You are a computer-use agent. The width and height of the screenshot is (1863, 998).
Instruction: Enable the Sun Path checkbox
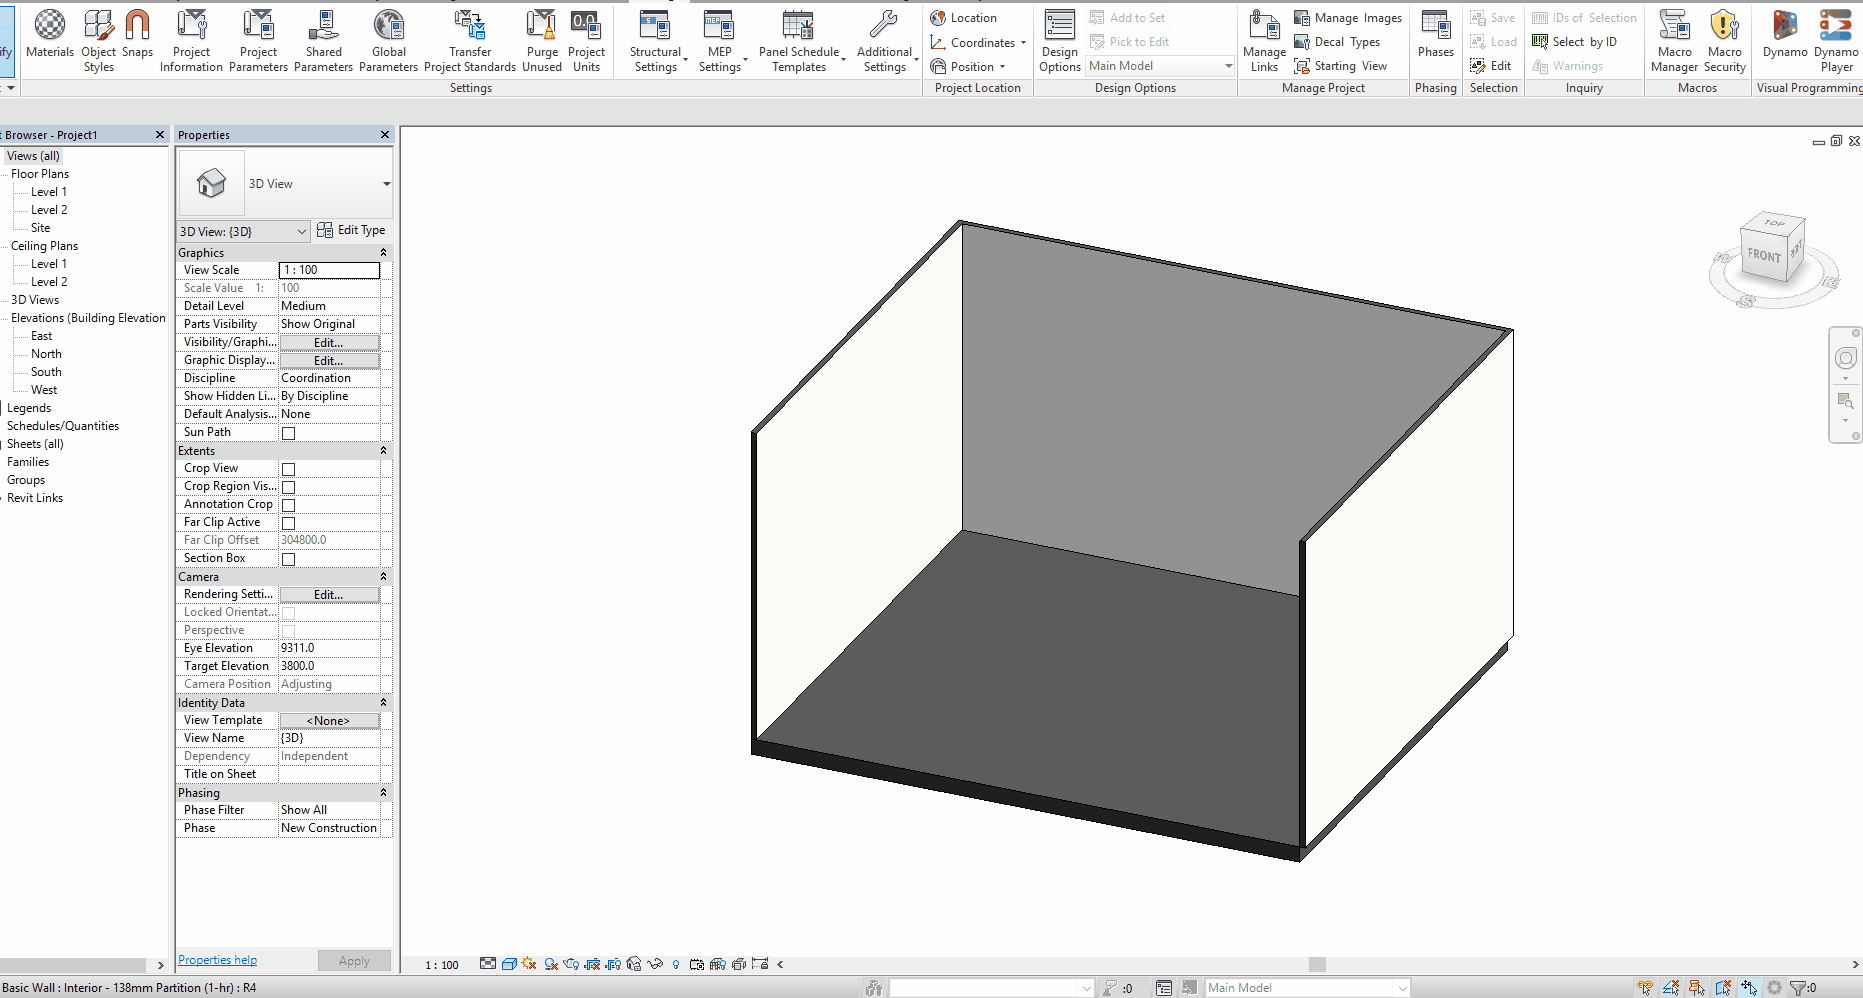click(288, 433)
